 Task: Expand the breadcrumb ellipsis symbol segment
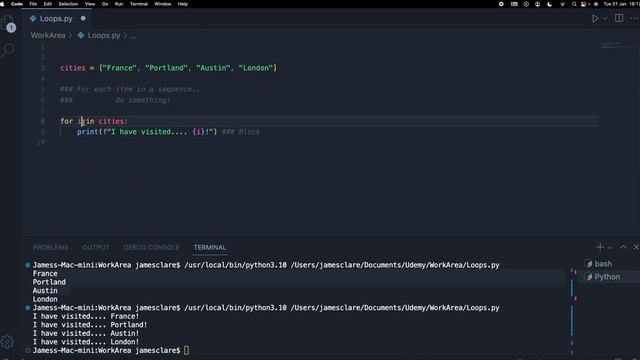(133, 36)
